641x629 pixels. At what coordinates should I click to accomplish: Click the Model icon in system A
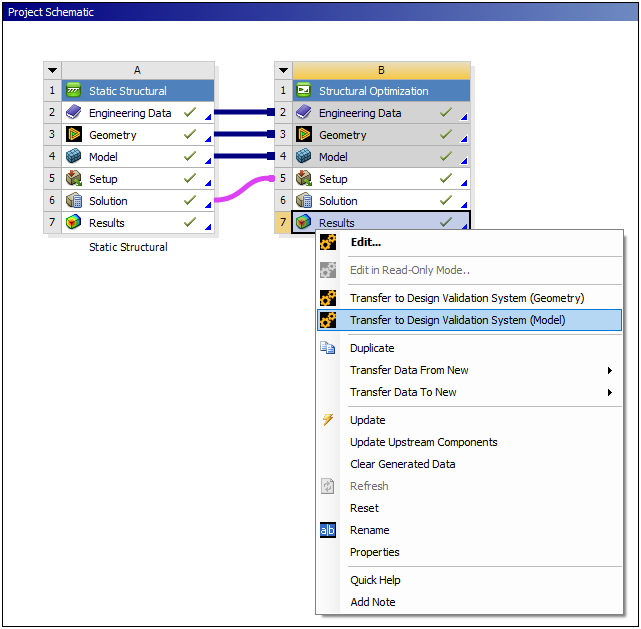coord(73,157)
